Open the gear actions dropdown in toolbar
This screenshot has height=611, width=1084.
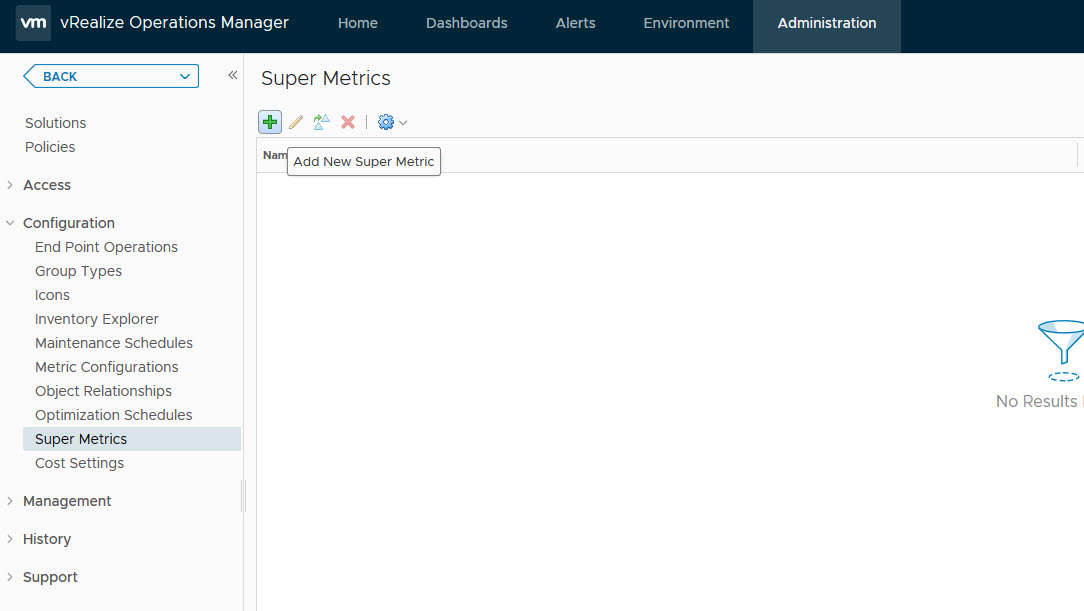pos(392,122)
